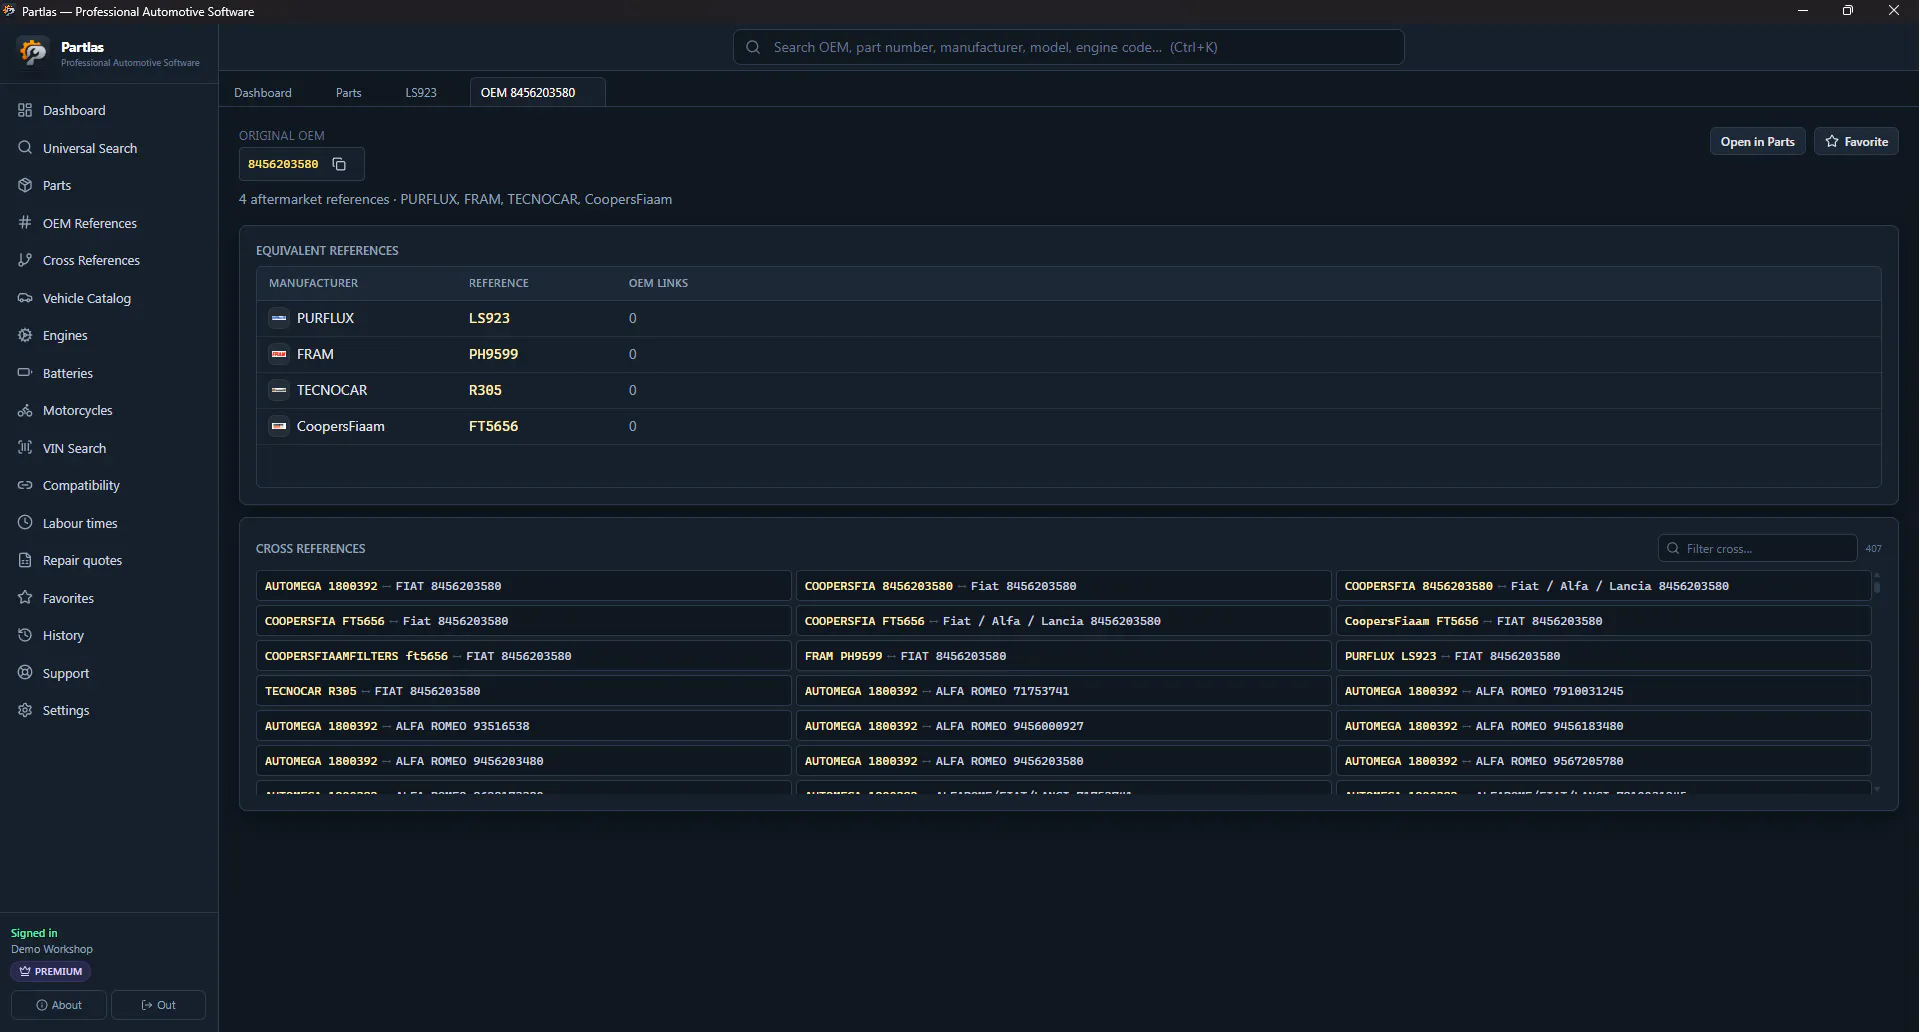
Task: Select AUTOMEGA 1800392 ALFA ROMEO 71753741 entry
Action: 1063,691
